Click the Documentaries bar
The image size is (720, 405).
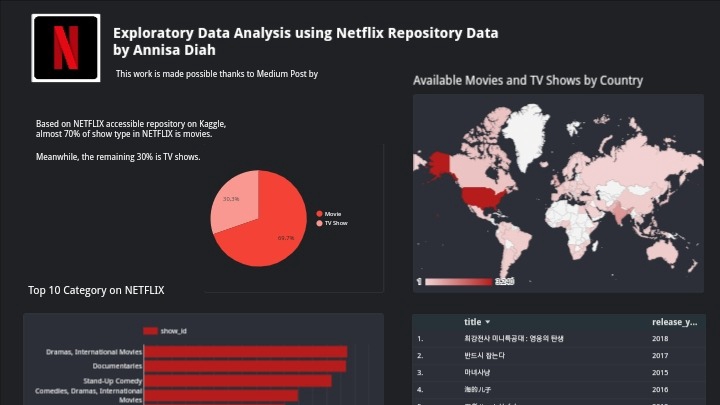pos(245,366)
